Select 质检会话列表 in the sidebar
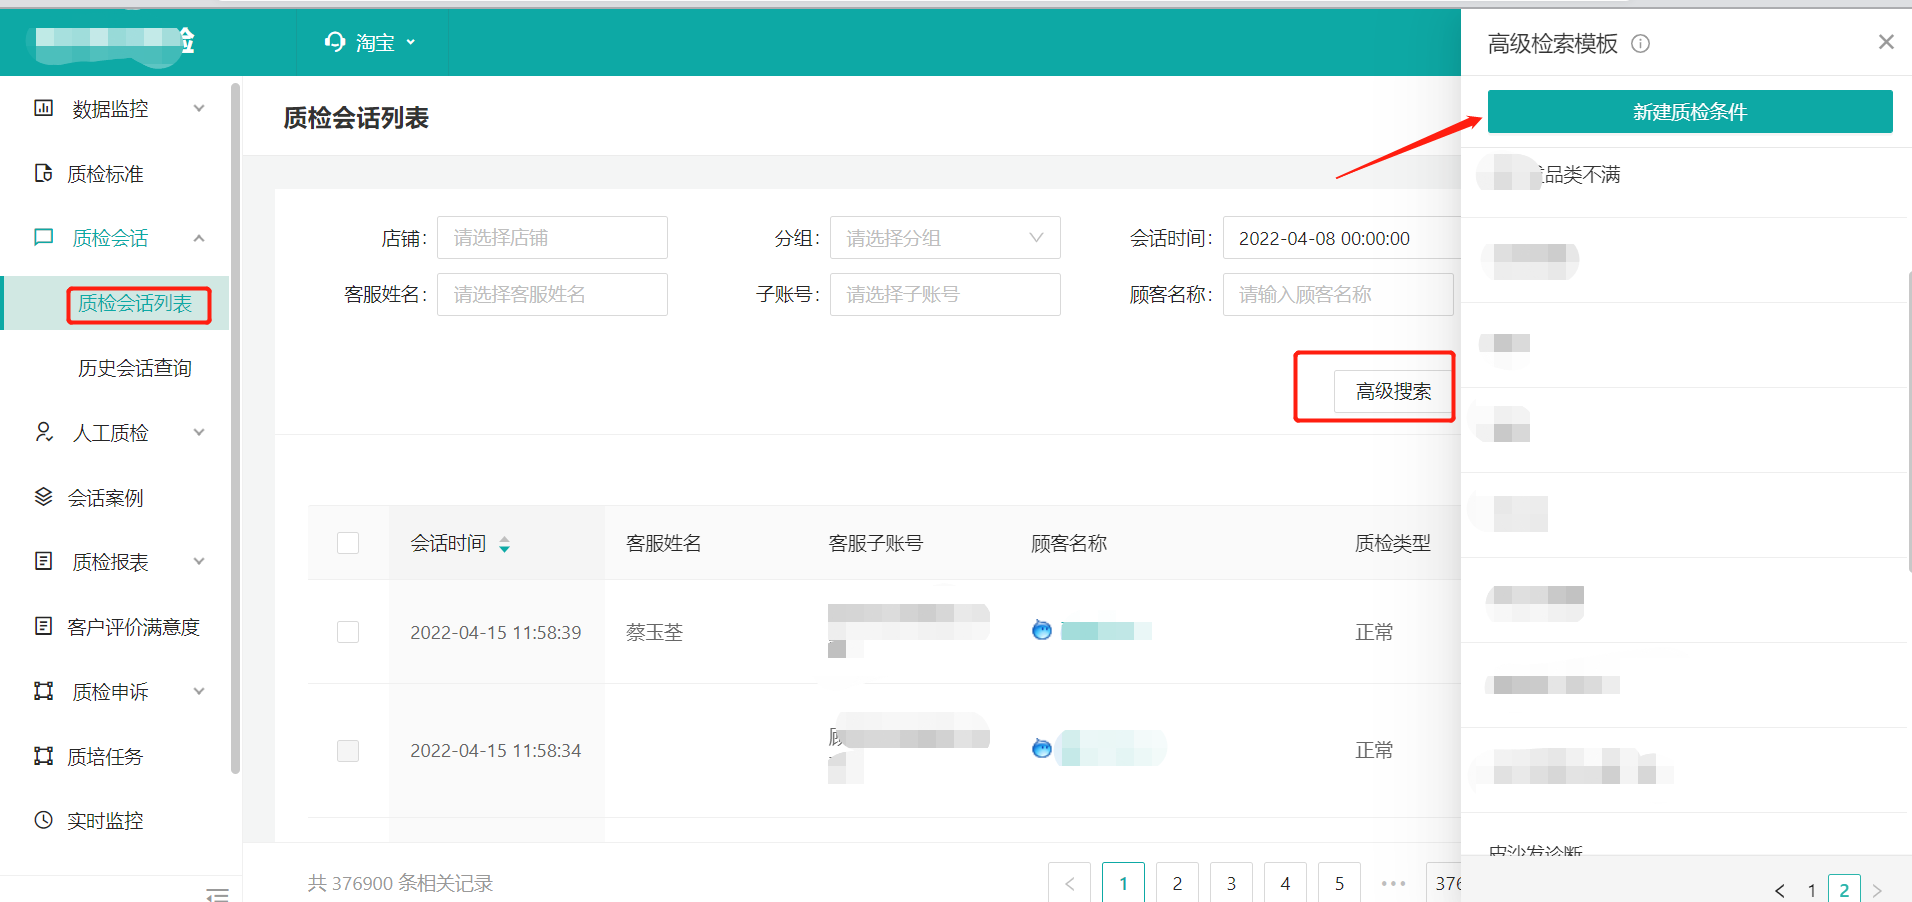The height and width of the screenshot is (902, 1912). coord(135,303)
